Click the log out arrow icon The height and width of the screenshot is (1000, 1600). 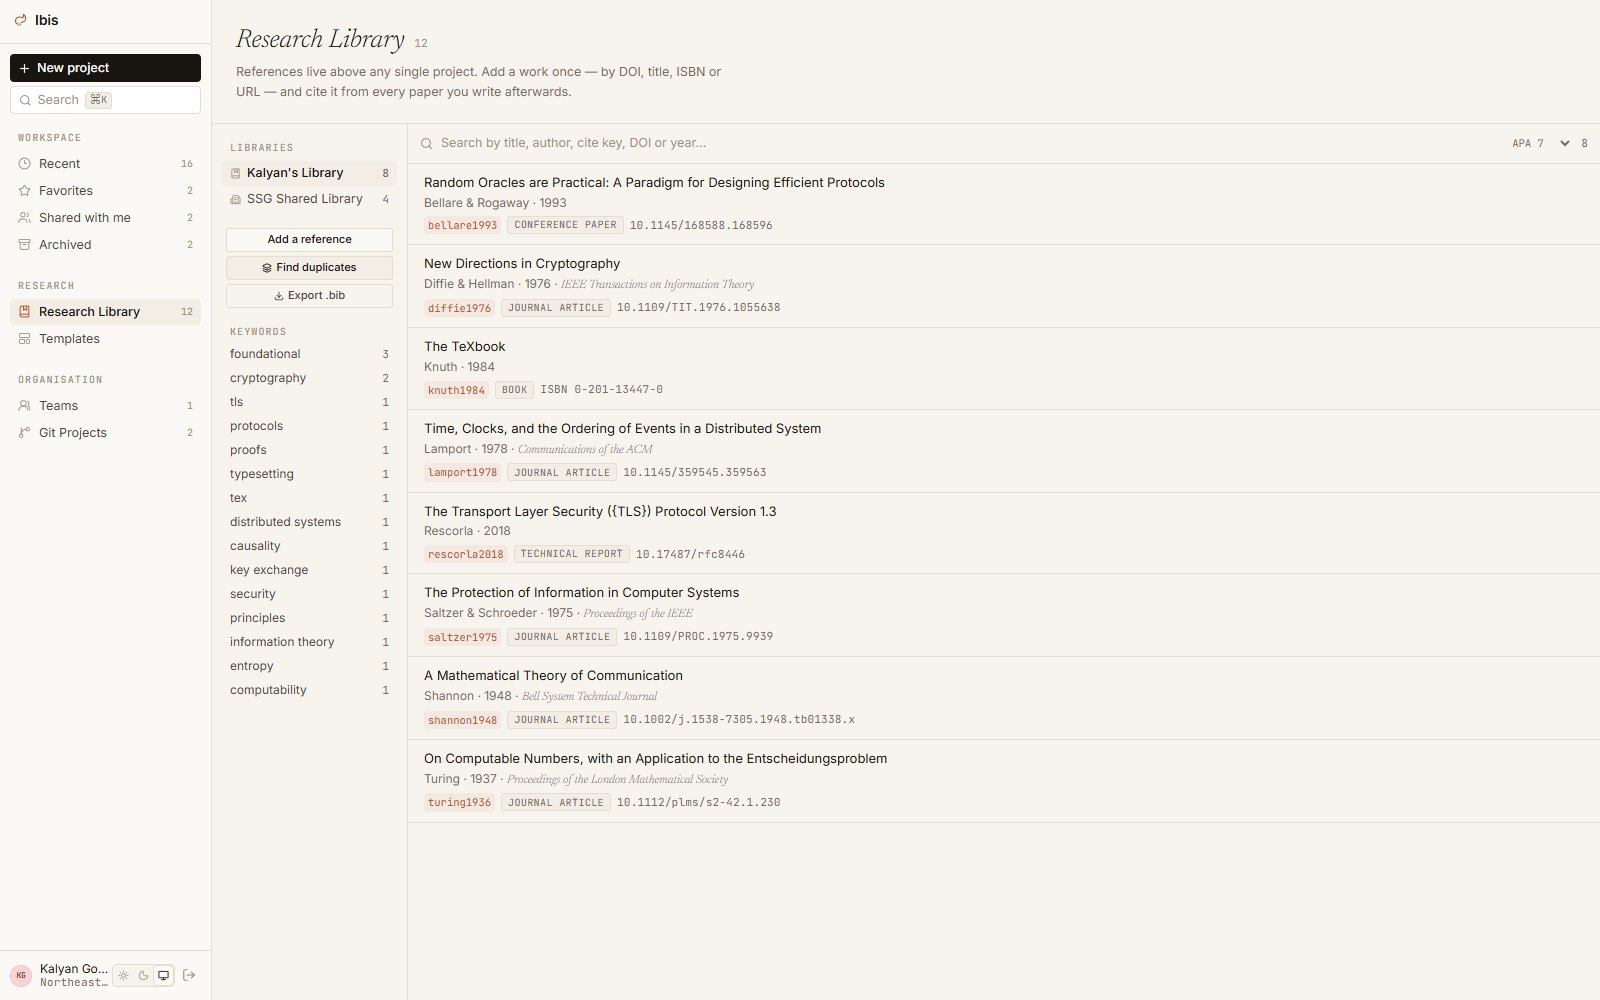pos(189,975)
